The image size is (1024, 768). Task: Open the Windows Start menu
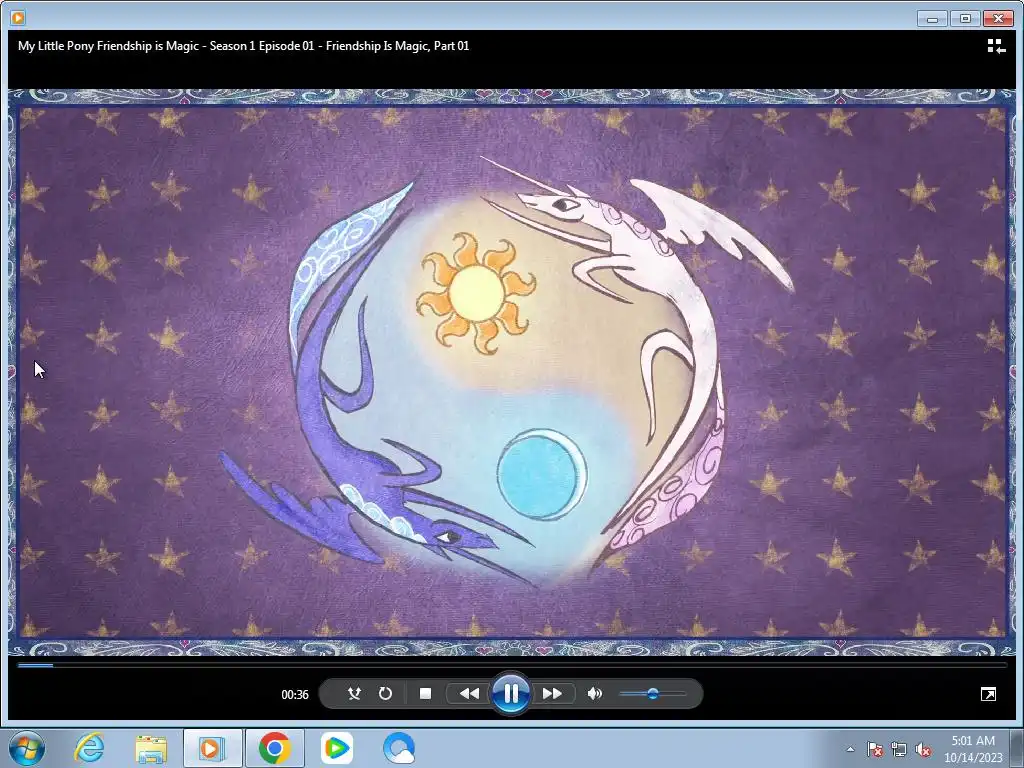point(27,748)
